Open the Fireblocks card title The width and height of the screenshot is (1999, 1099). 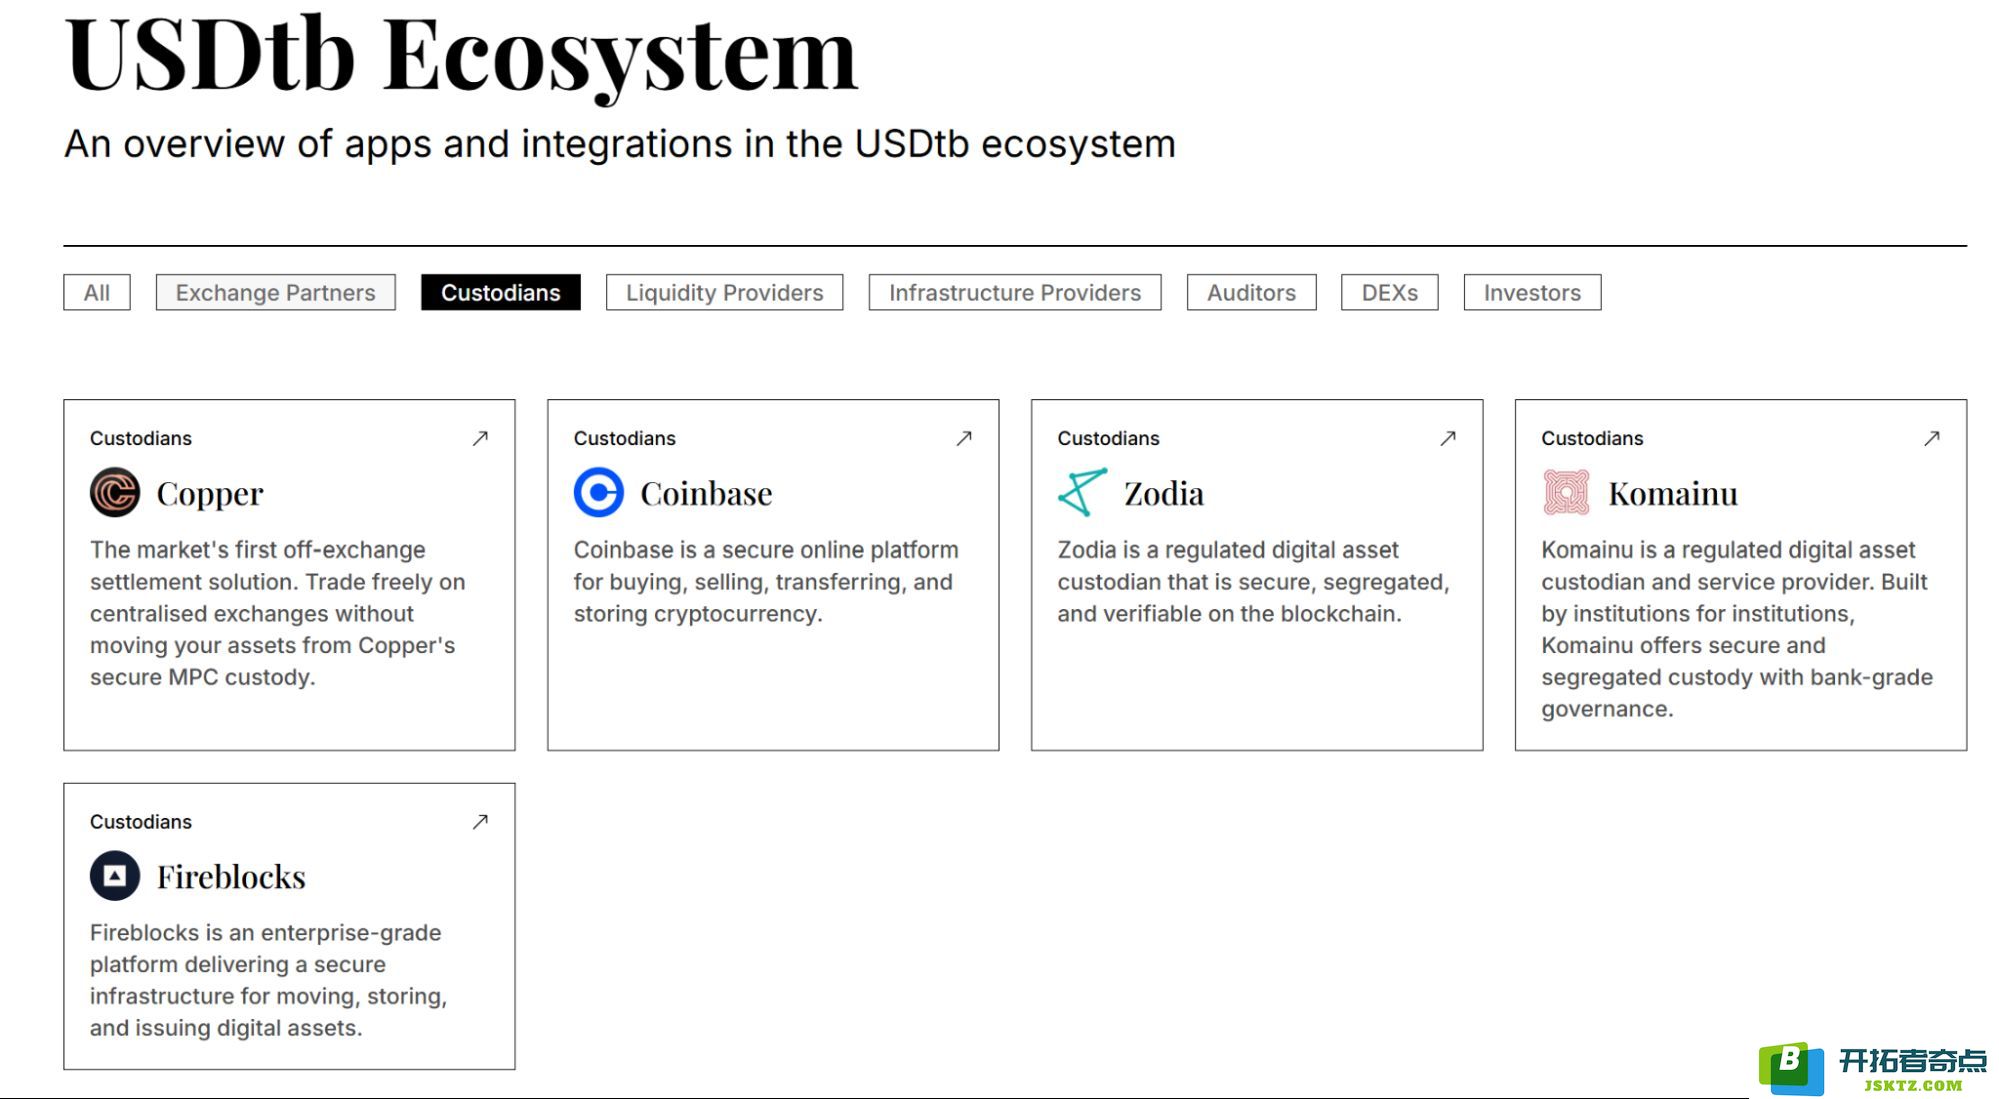point(231,877)
